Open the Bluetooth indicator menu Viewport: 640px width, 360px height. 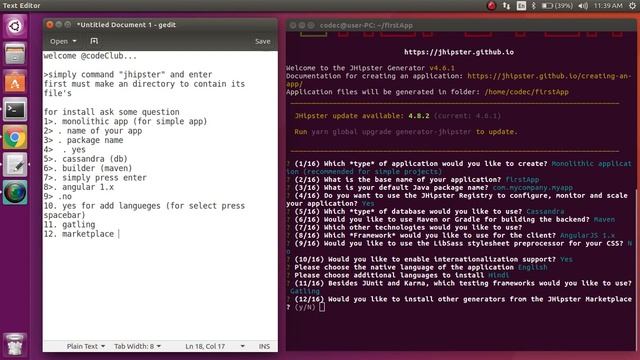click(533, 6)
